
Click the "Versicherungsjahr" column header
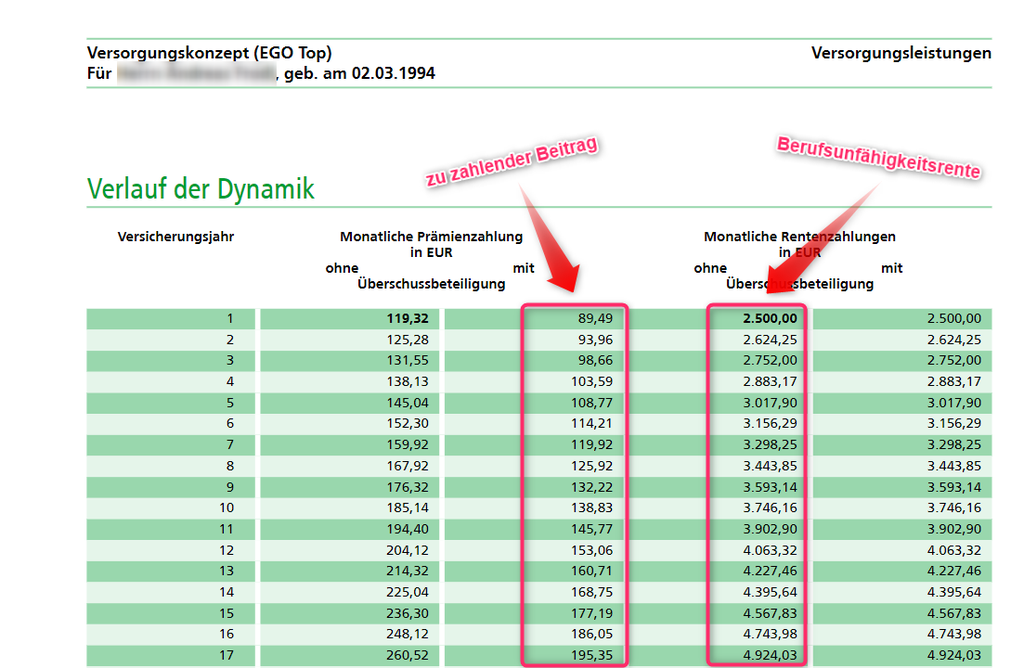click(x=176, y=237)
